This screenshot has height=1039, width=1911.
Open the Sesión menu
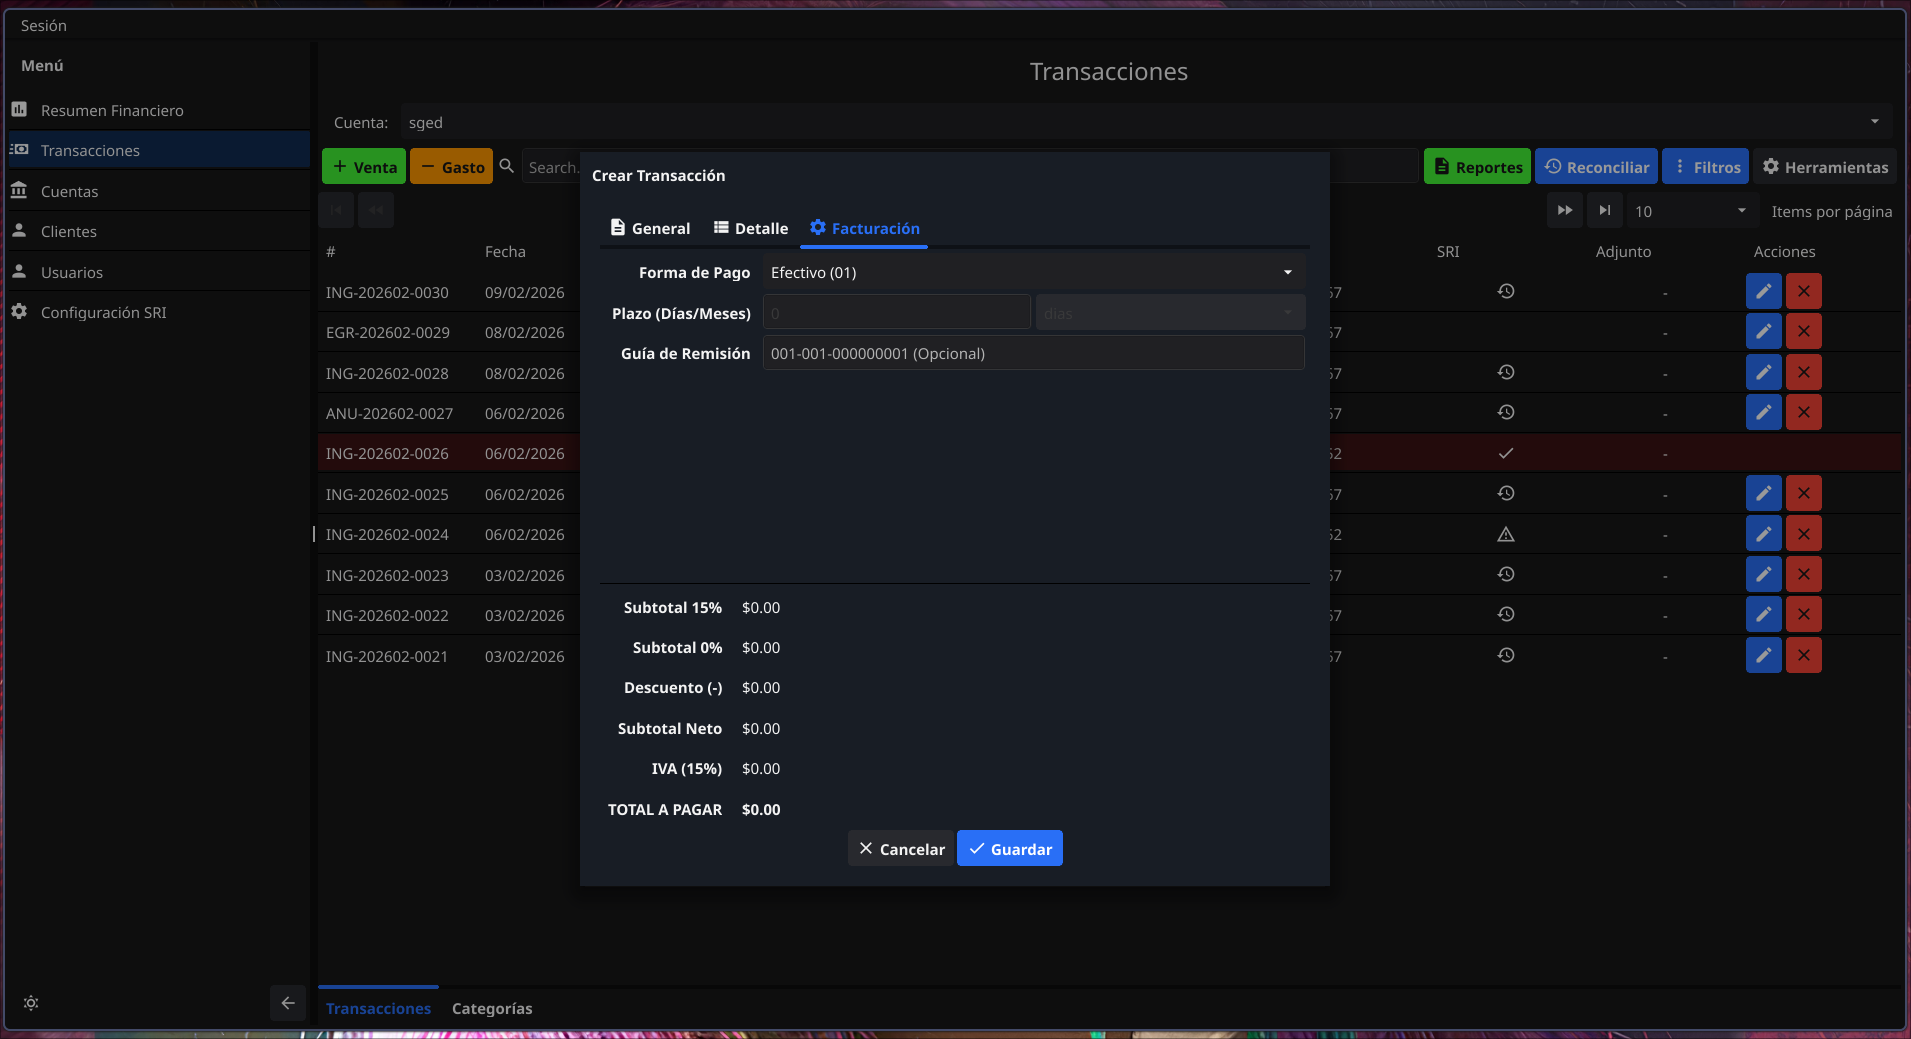point(44,26)
